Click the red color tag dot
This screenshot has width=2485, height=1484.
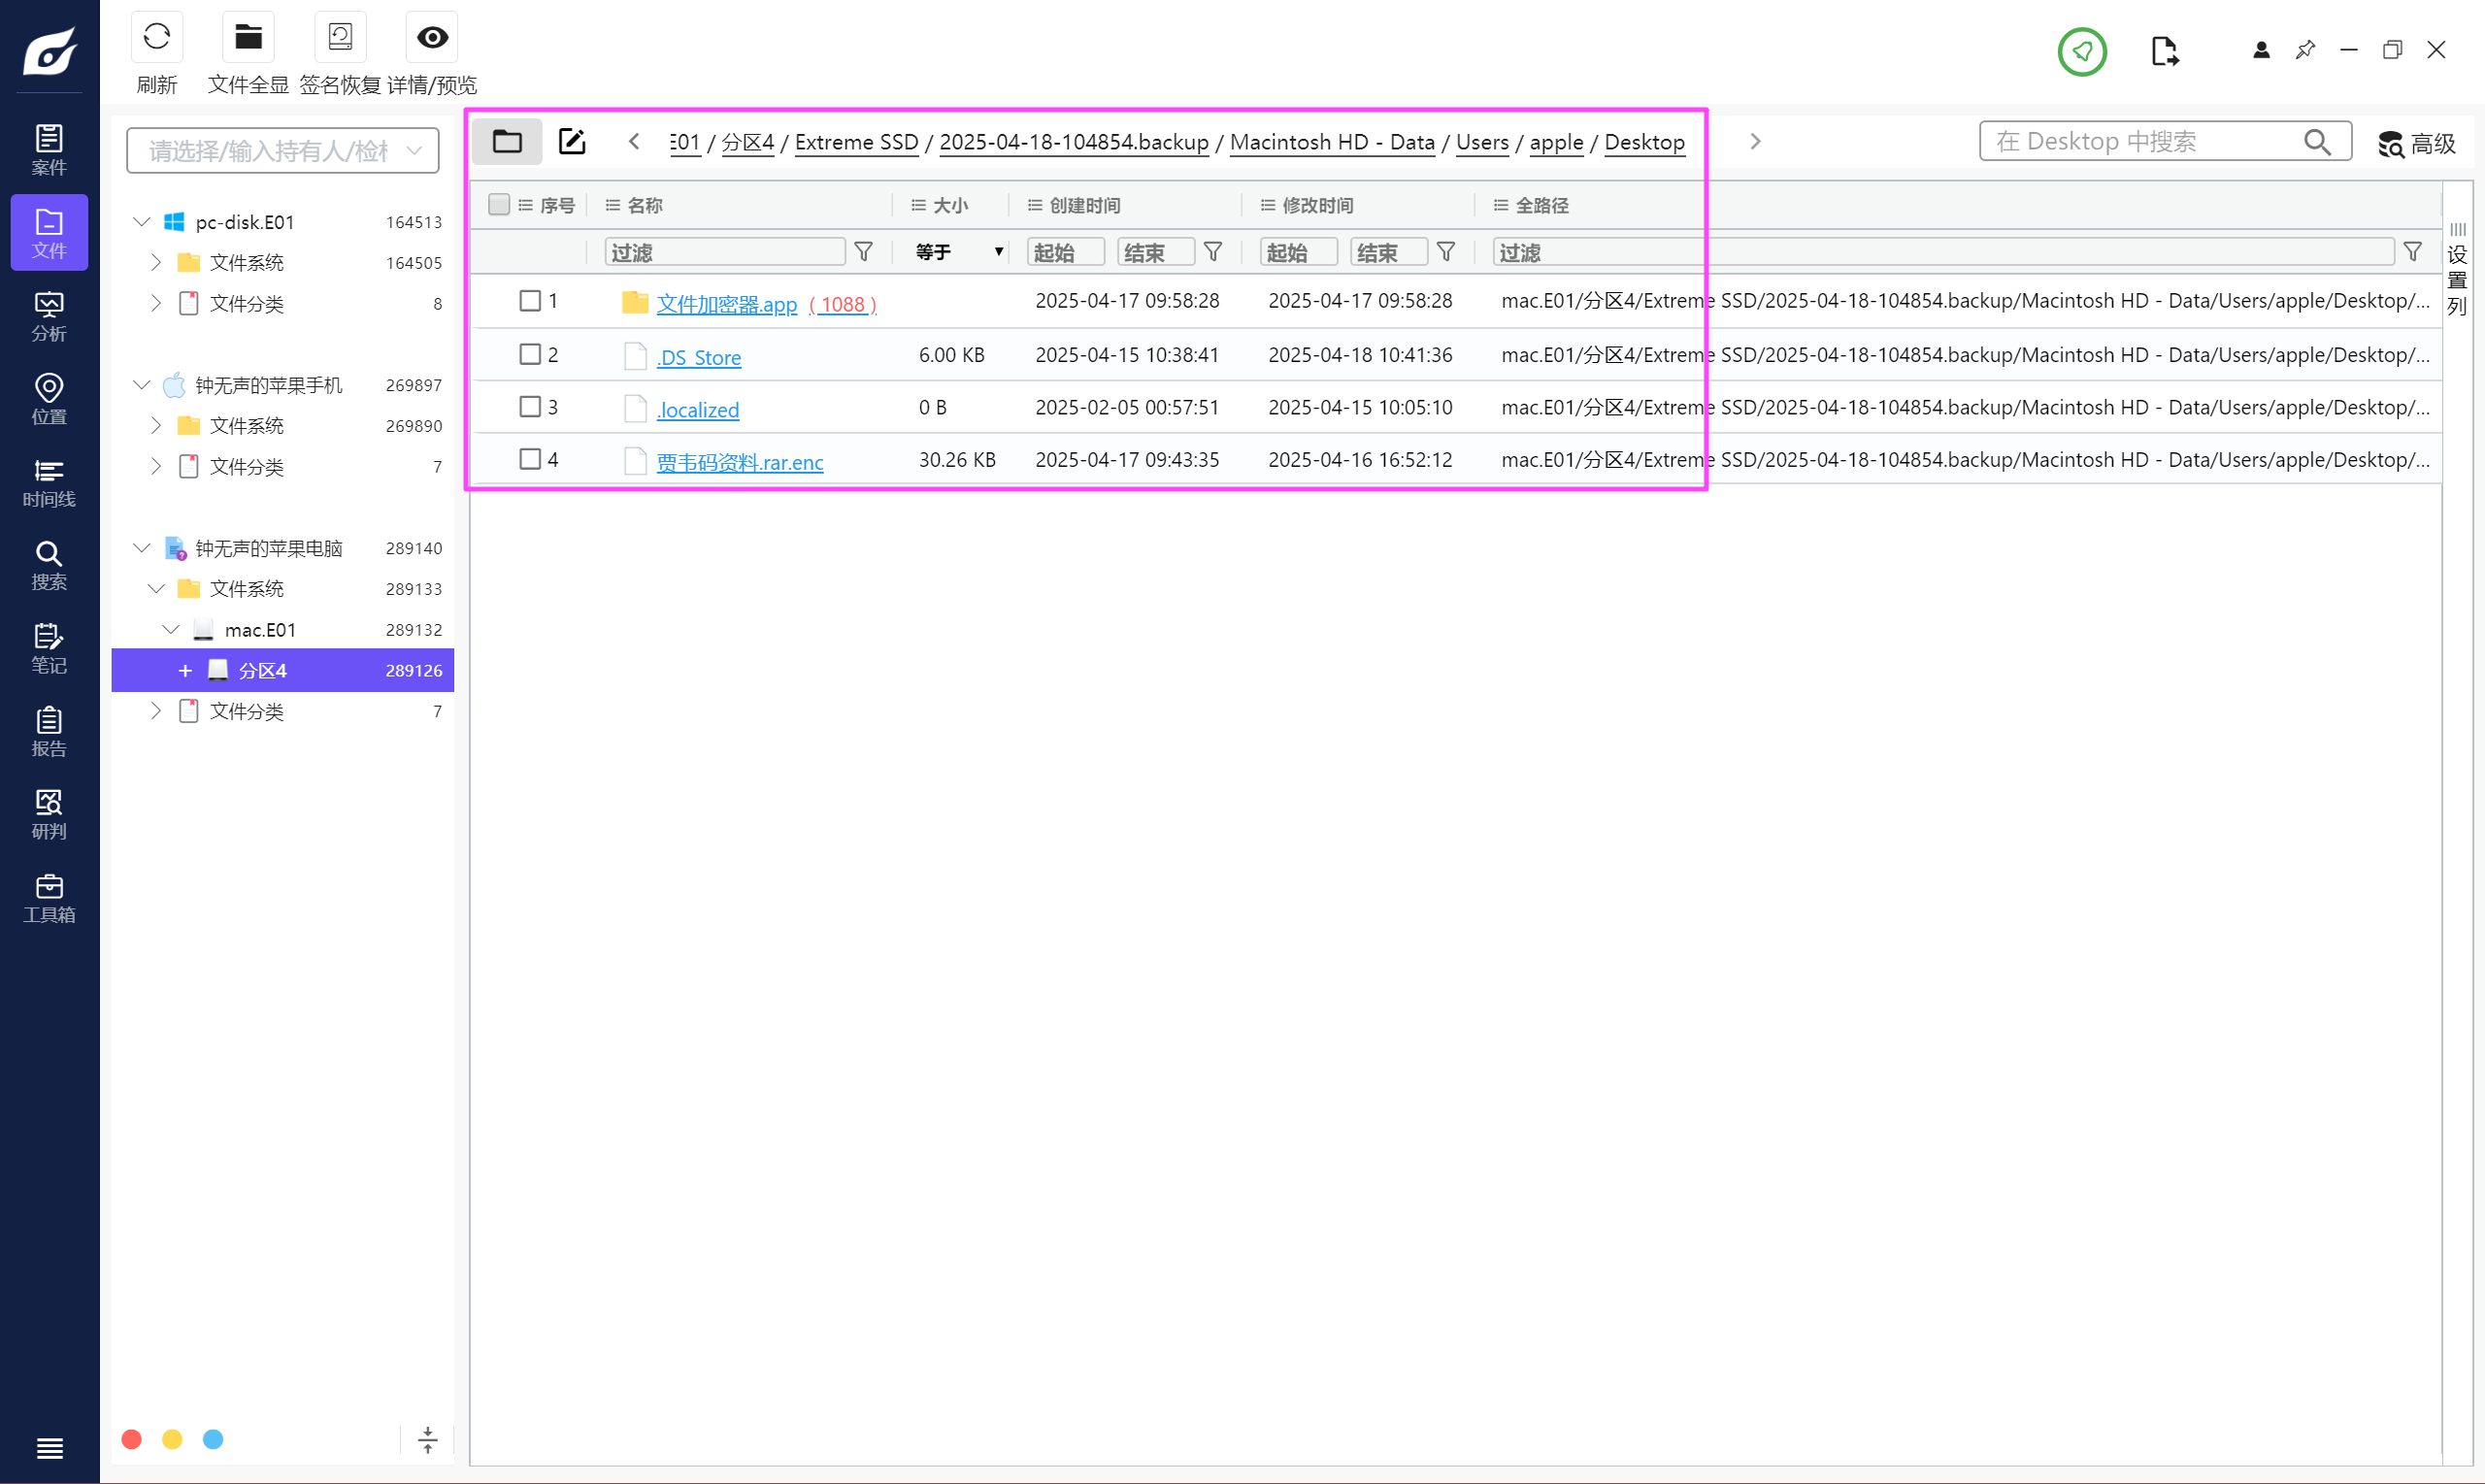pos(131,1439)
